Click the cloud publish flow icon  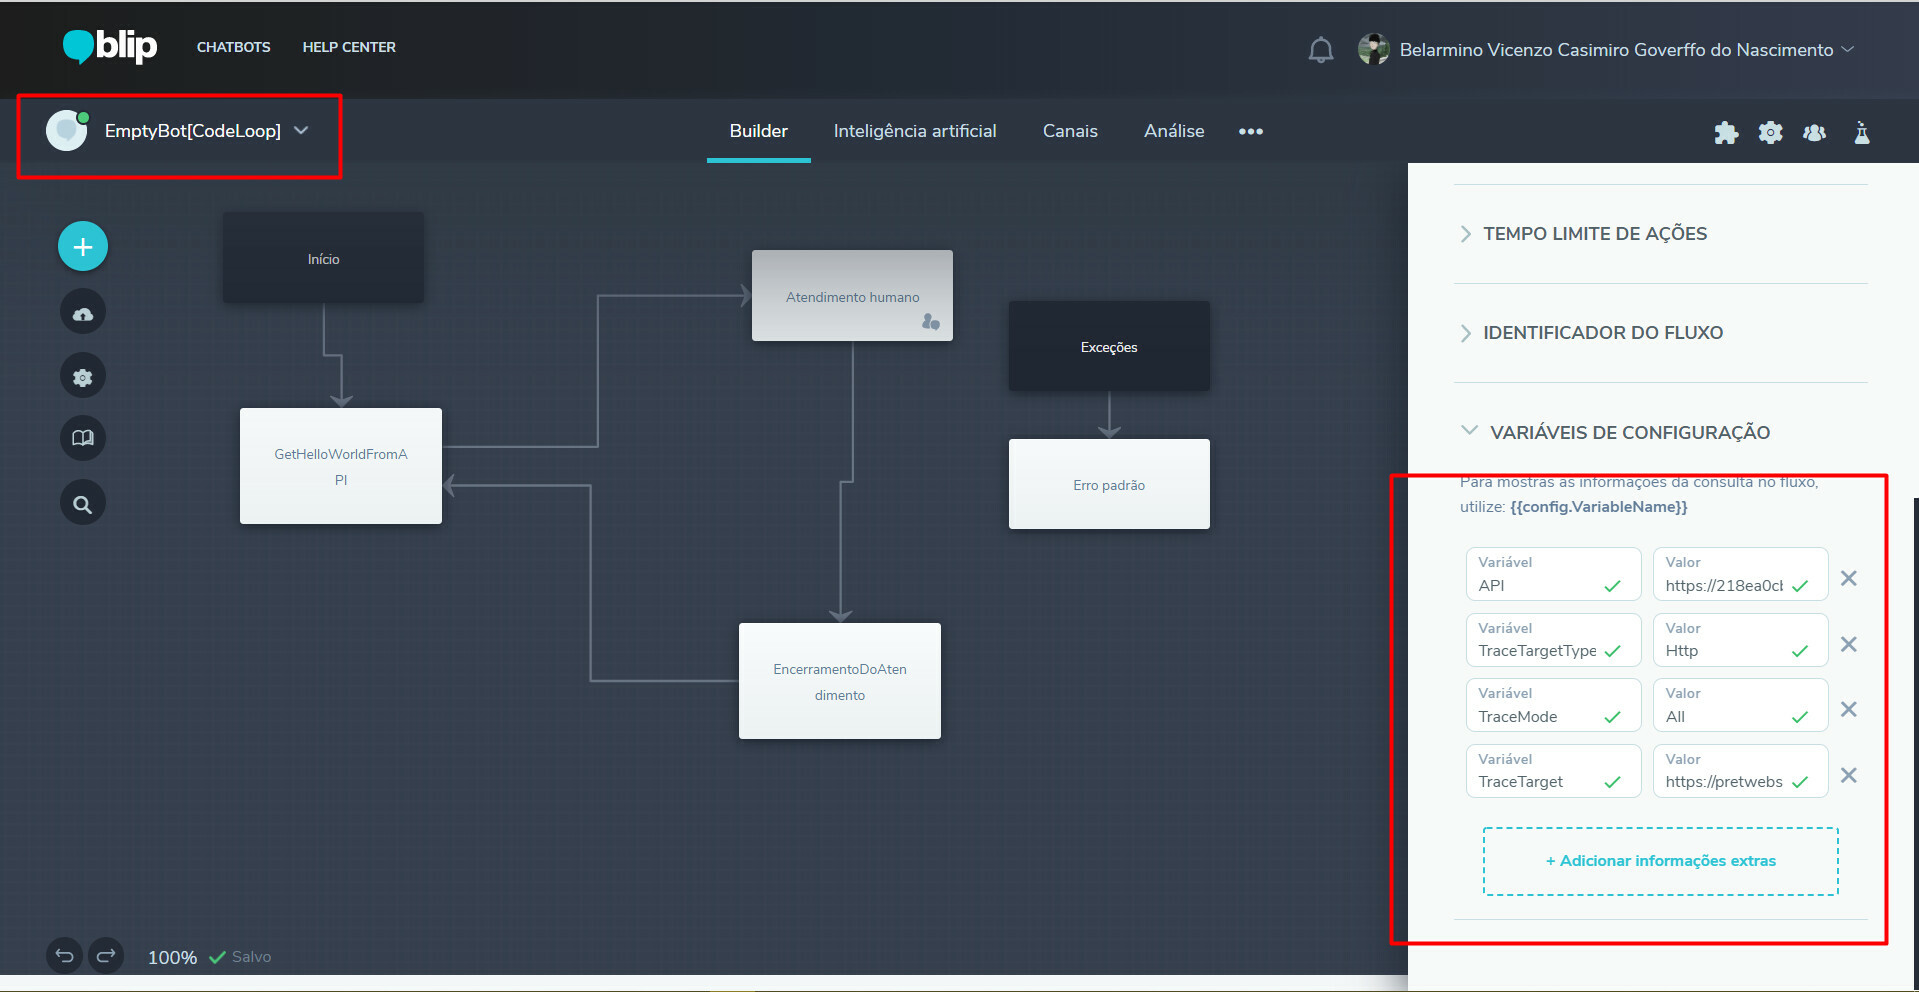(83, 313)
